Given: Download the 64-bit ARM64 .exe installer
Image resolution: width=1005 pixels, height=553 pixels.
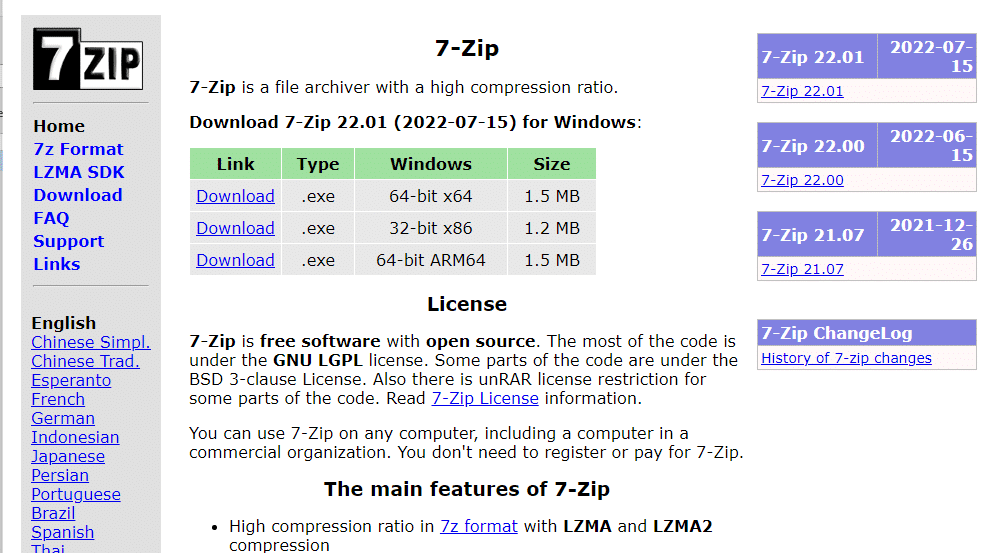Looking at the screenshot, I should tap(235, 260).
